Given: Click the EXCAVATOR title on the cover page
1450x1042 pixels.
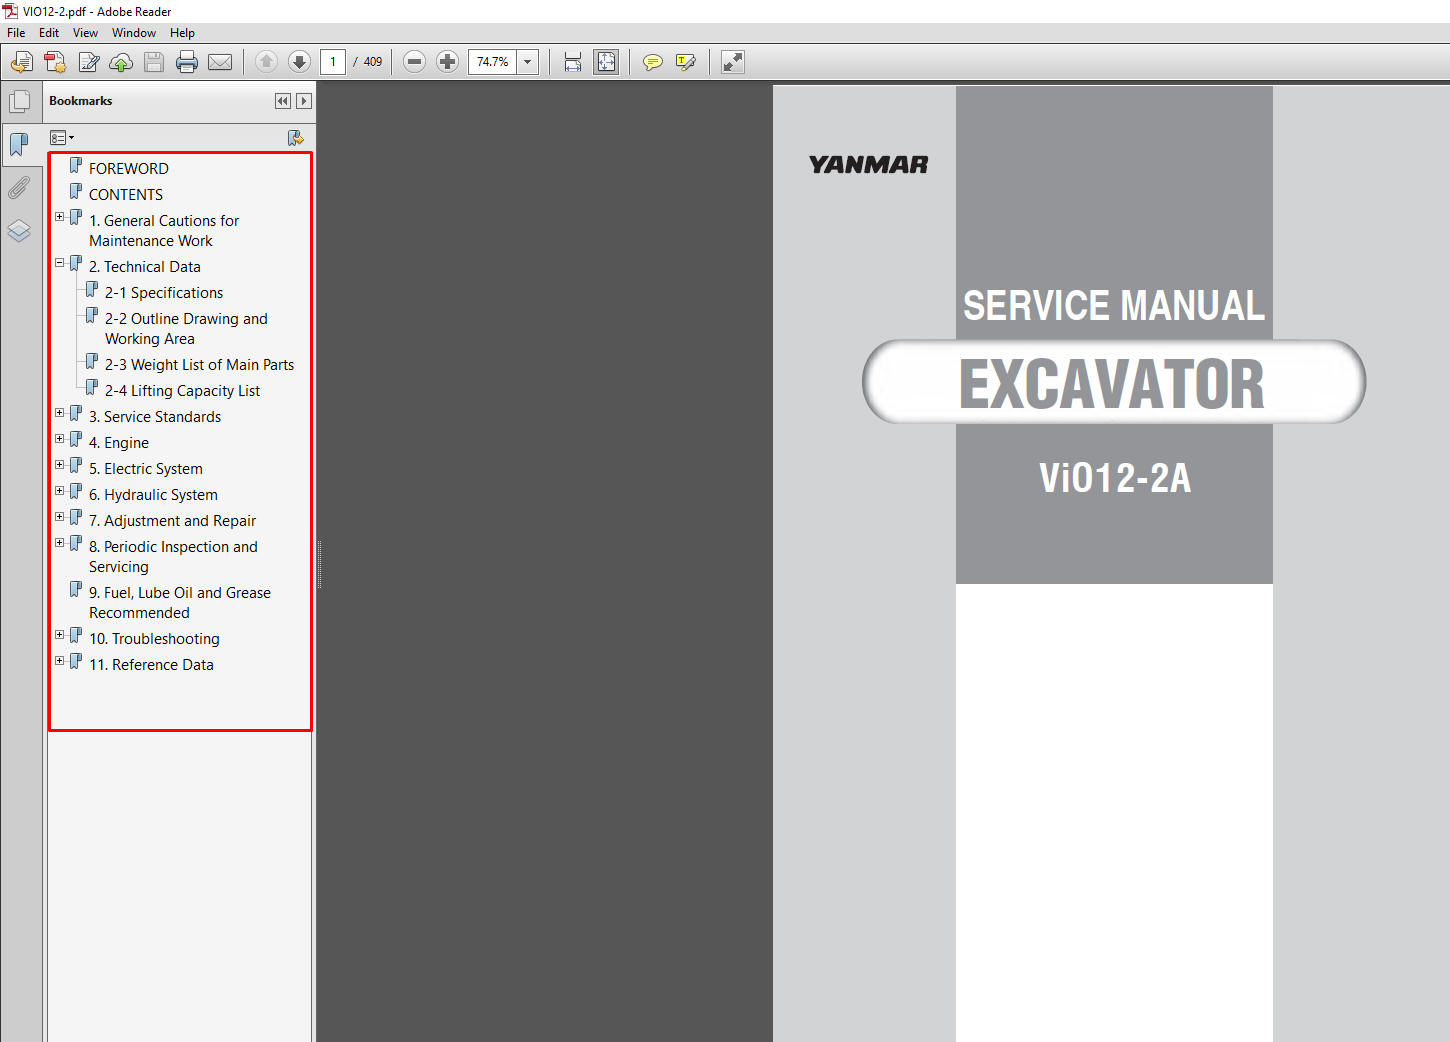Looking at the screenshot, I should tap(1112, 384).
